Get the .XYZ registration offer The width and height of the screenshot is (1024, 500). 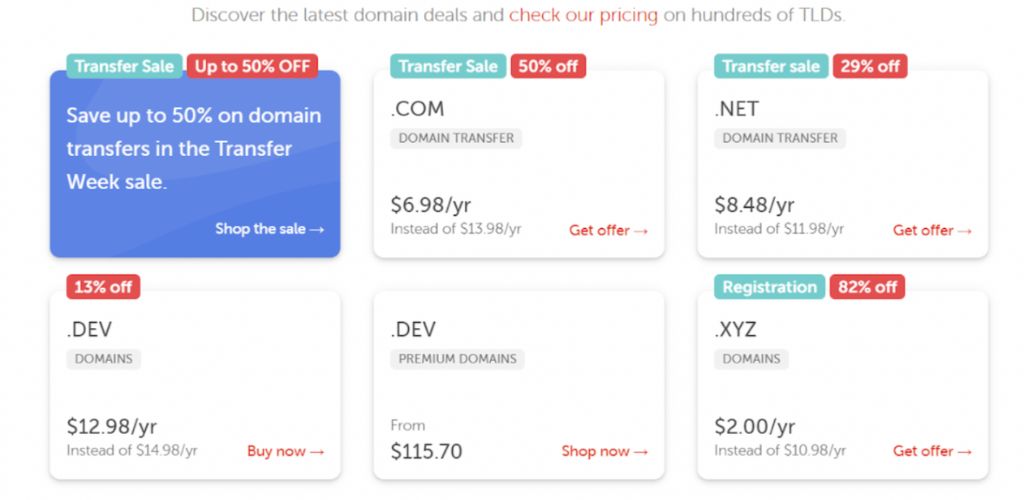point(932,451)
